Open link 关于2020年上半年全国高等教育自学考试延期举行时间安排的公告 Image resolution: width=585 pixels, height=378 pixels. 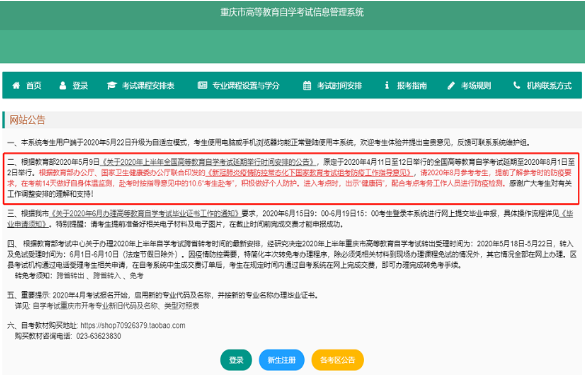pyautogui.click(x=208, y=162)
